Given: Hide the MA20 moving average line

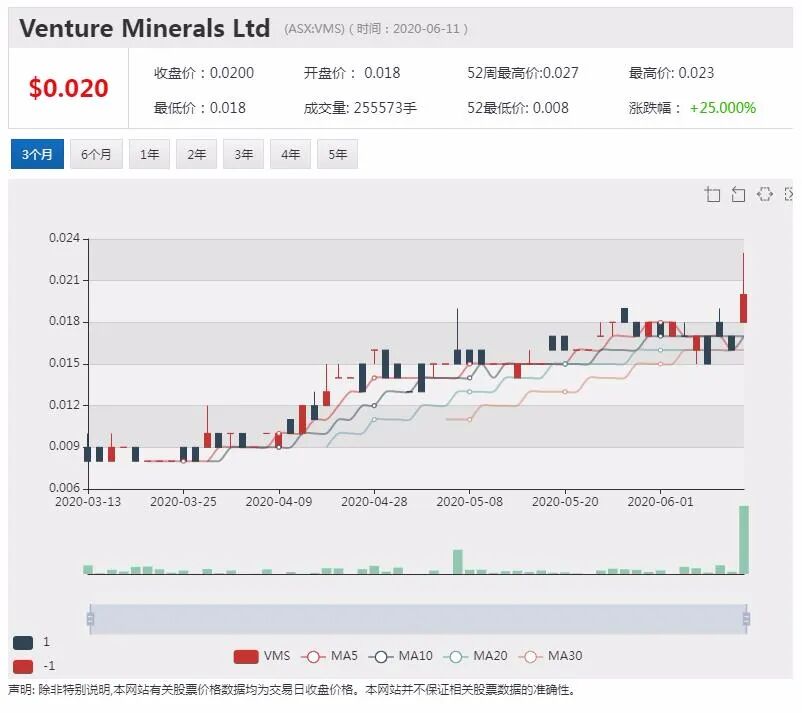Looking at the screenshot, I should point(475,656).
